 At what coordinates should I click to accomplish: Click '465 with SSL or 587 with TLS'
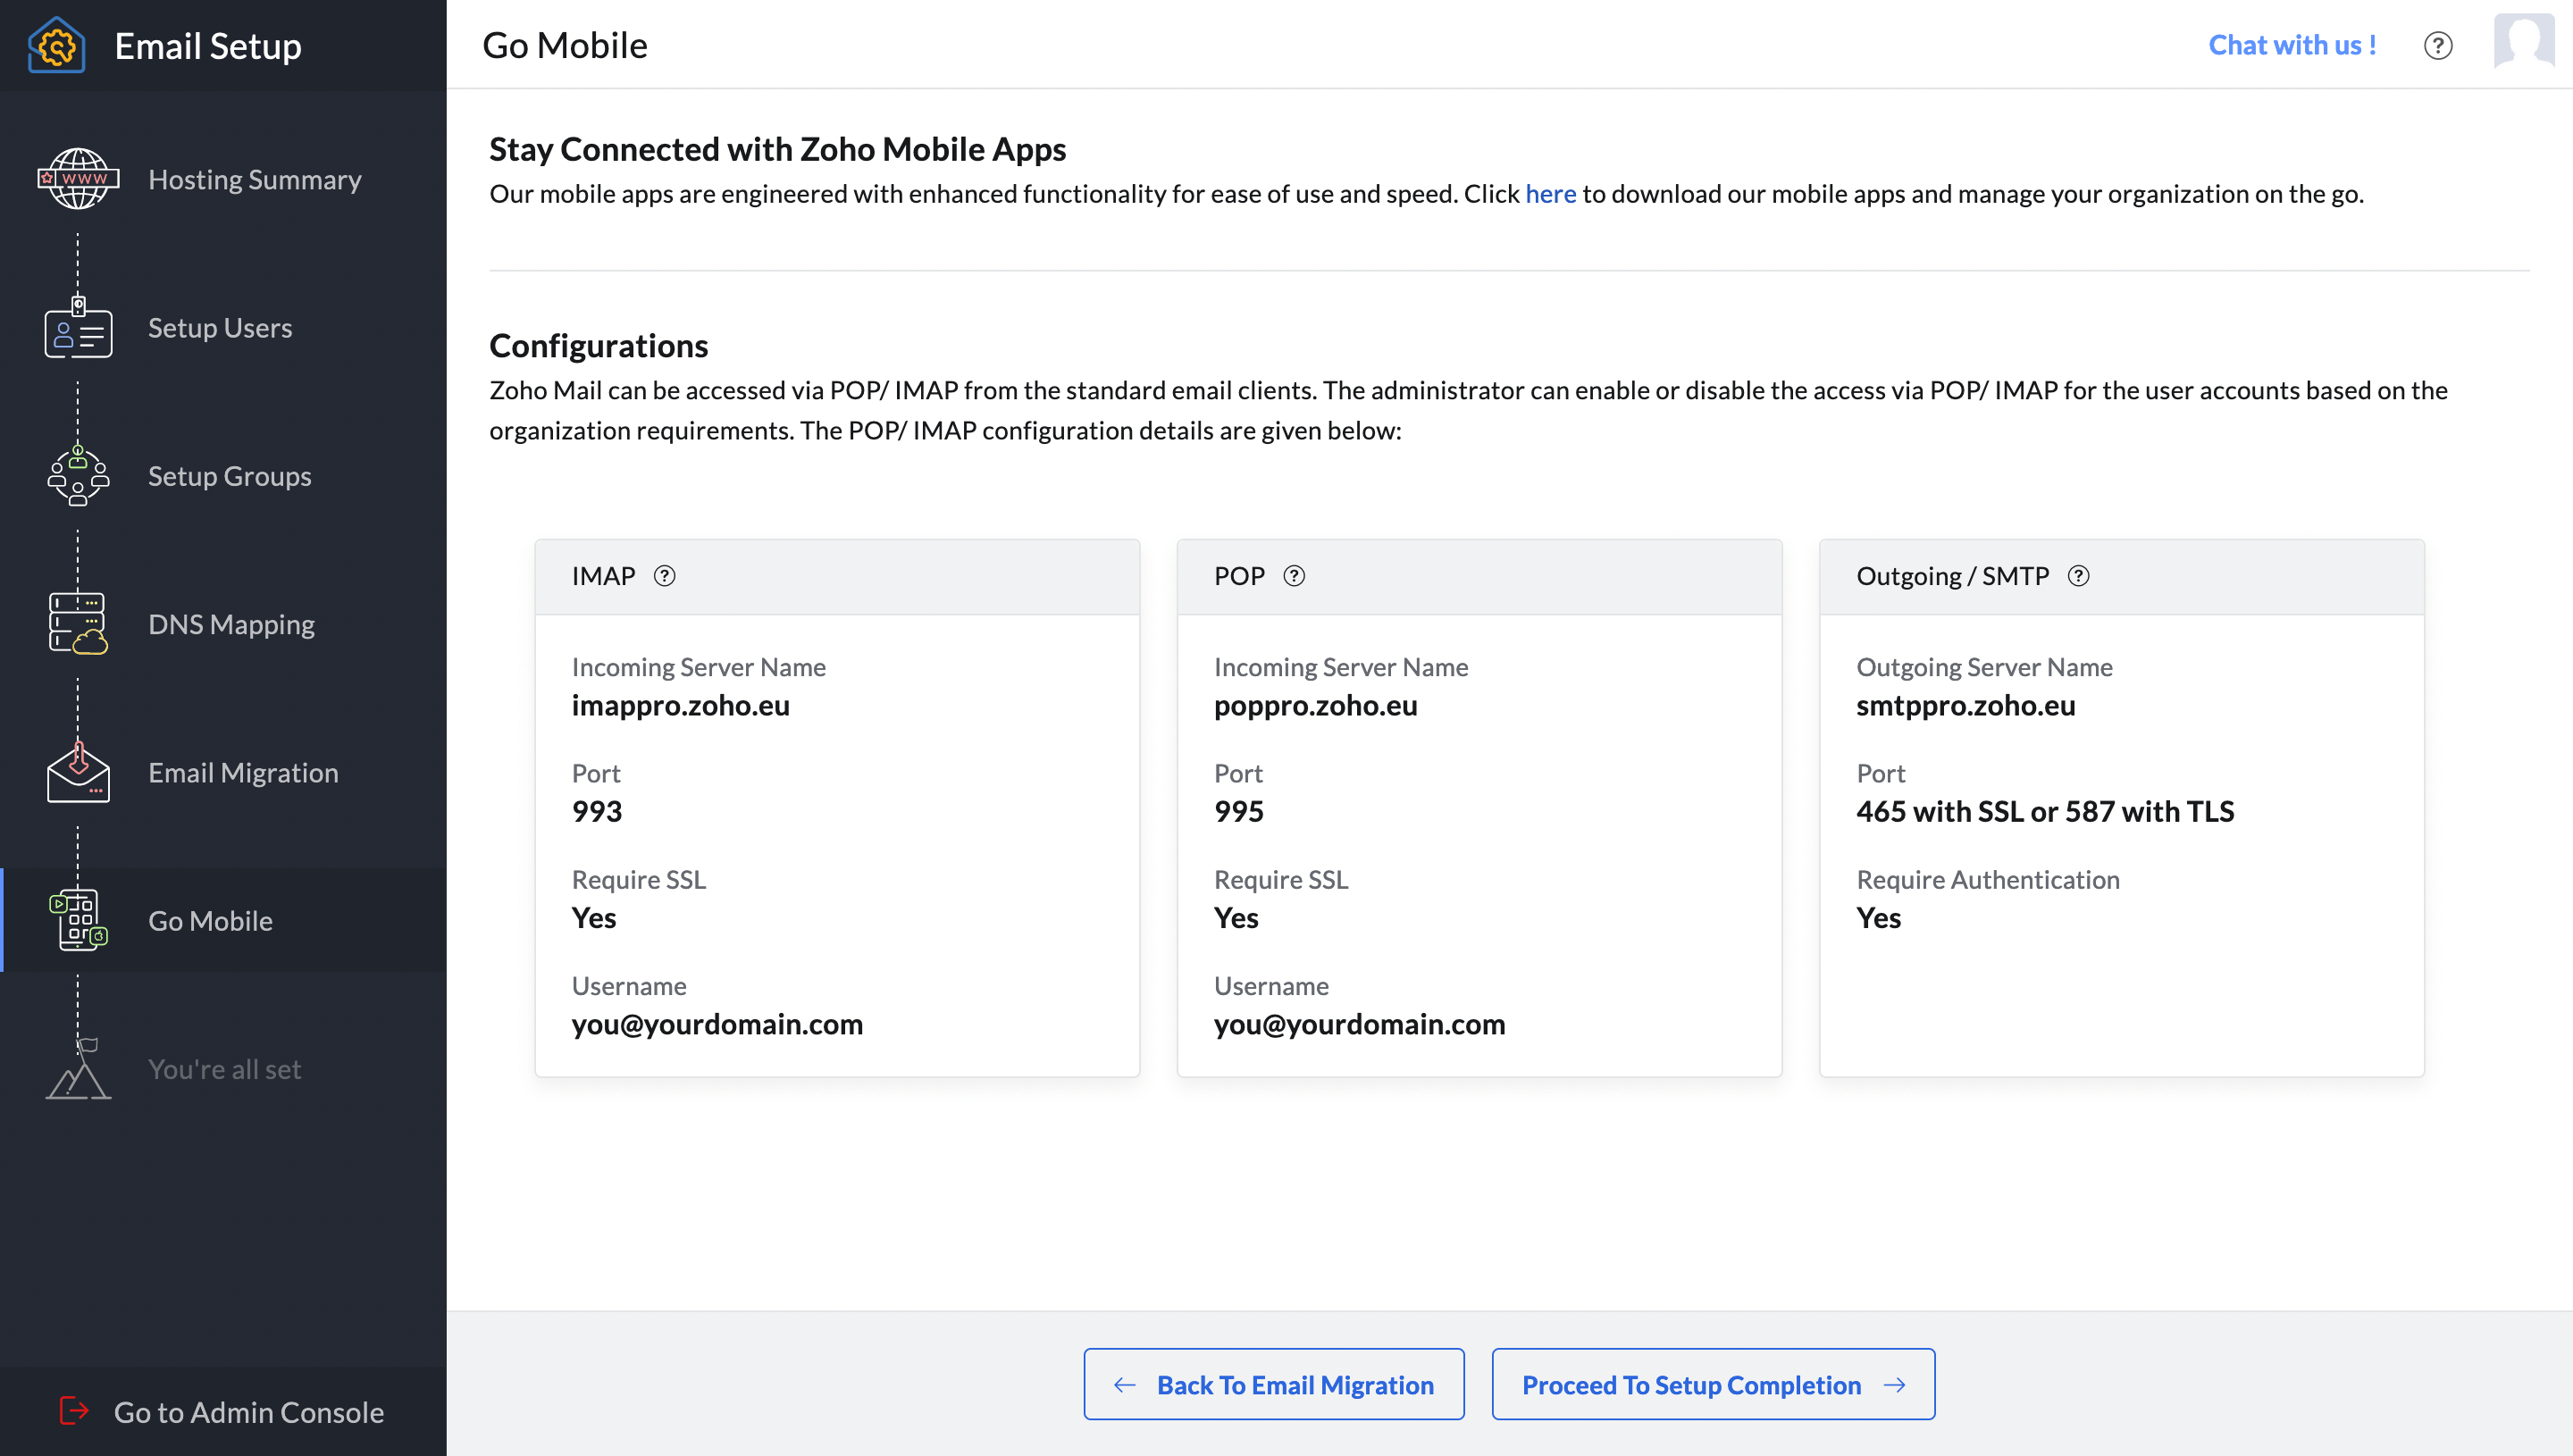pyautogui.click(x=2044, y=811)
